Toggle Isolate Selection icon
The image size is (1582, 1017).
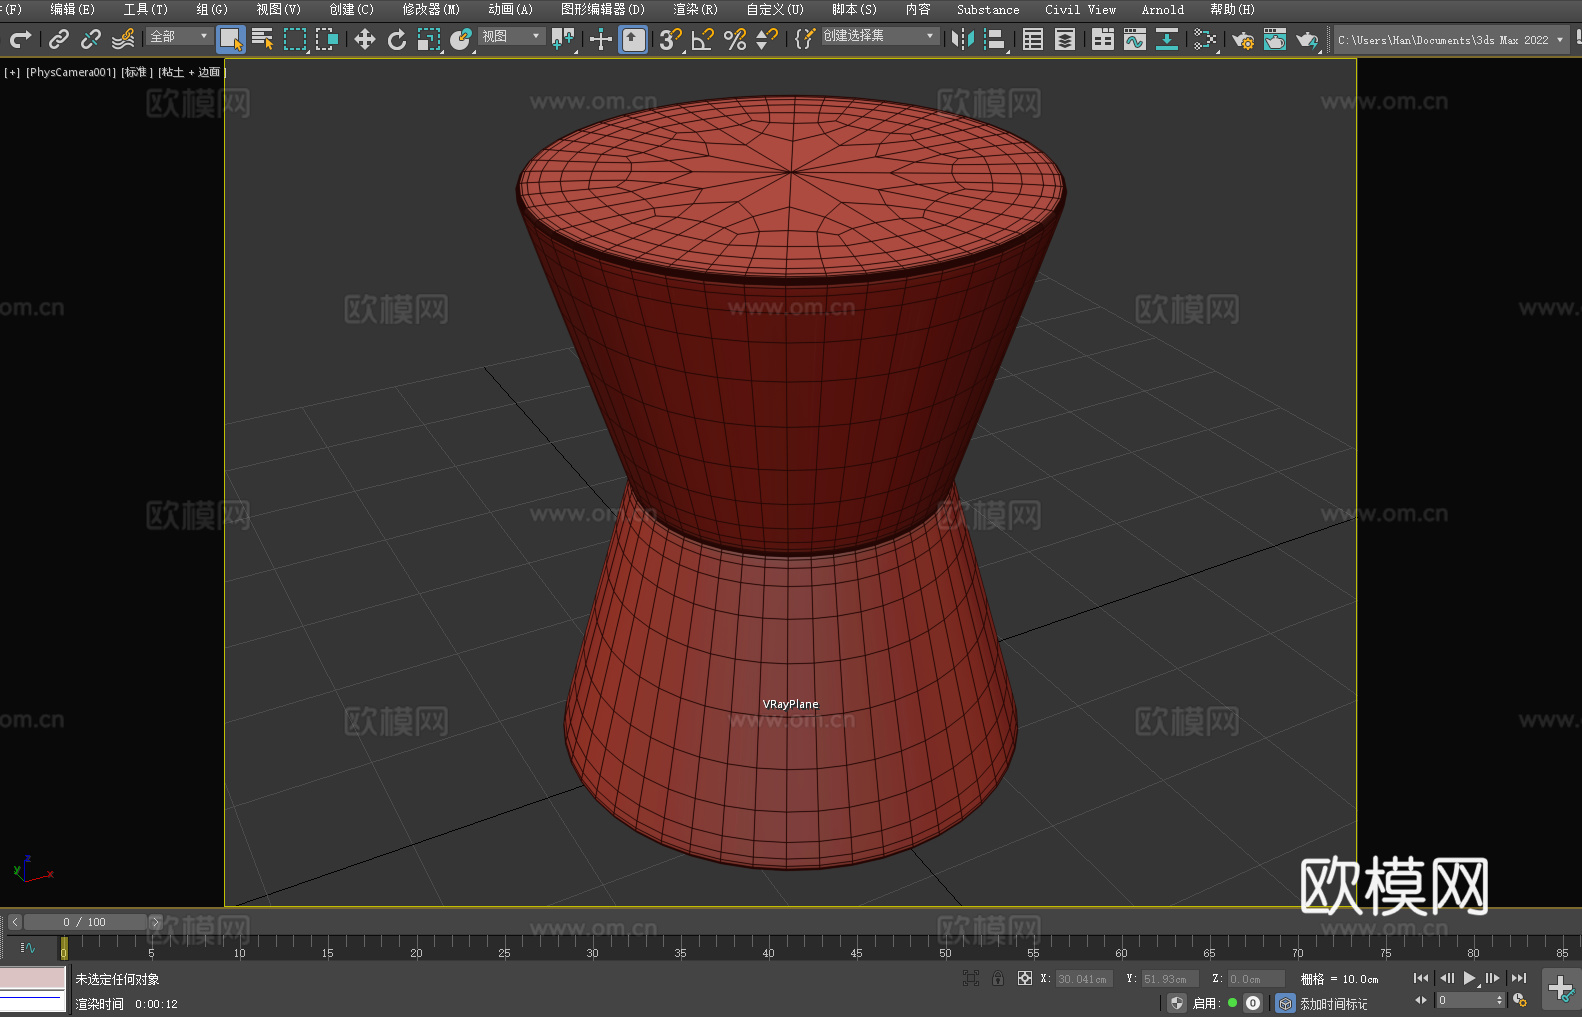(x=970, y=978)
